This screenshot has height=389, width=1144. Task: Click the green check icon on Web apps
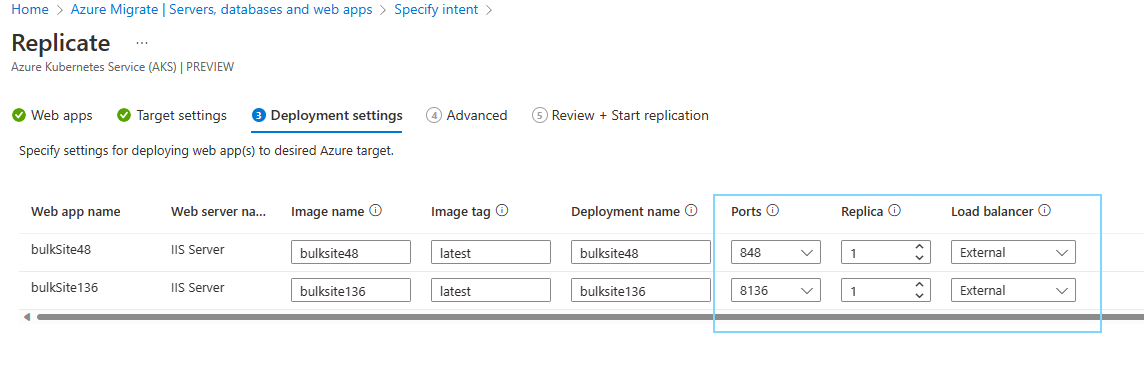point(19,115)
